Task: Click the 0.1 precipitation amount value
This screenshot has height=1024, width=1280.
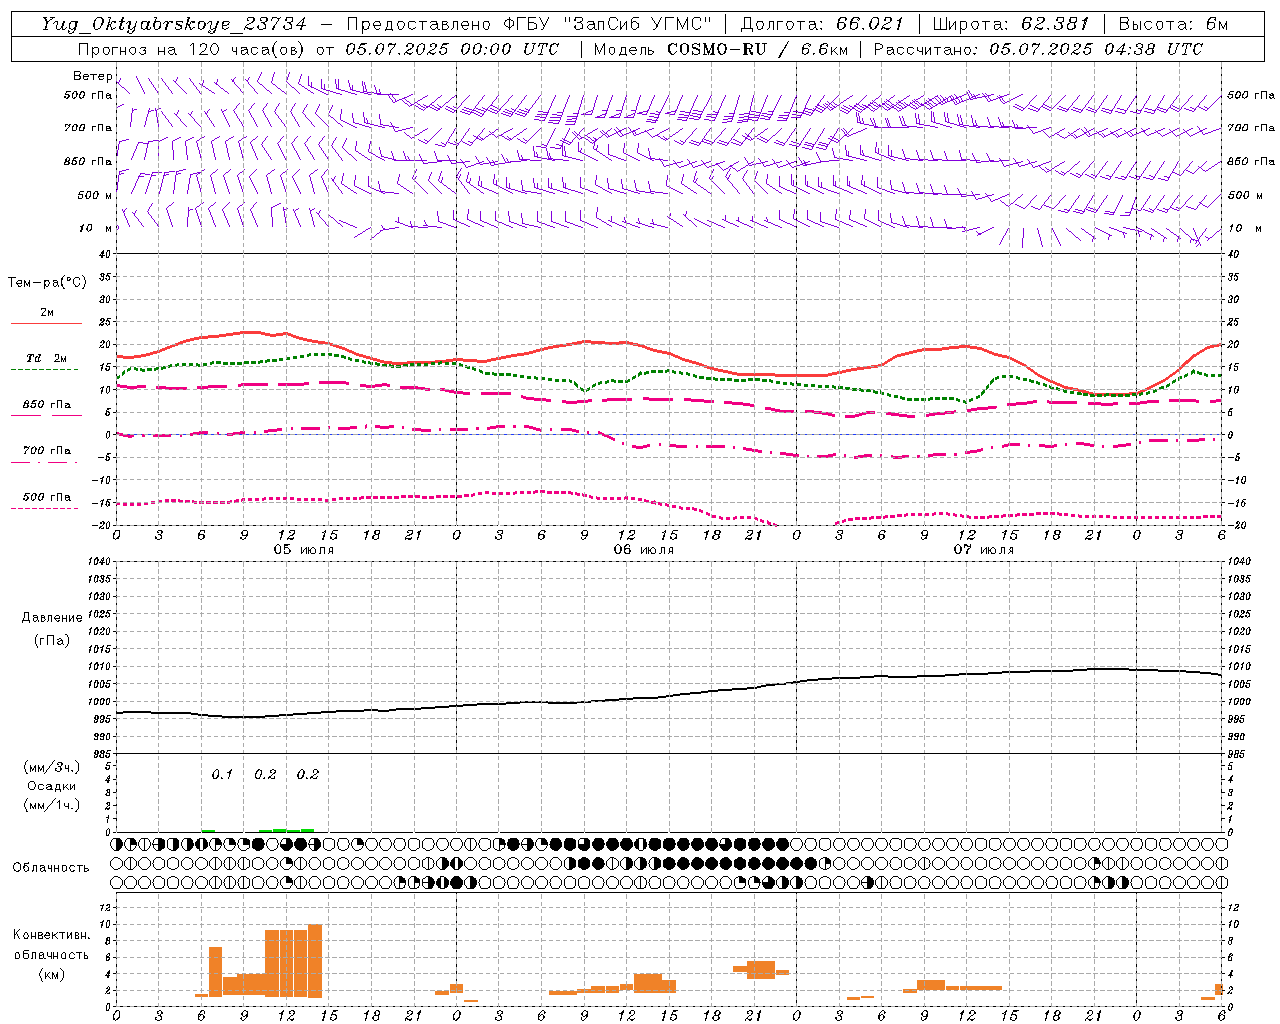Action: click(x=222, y=774)
